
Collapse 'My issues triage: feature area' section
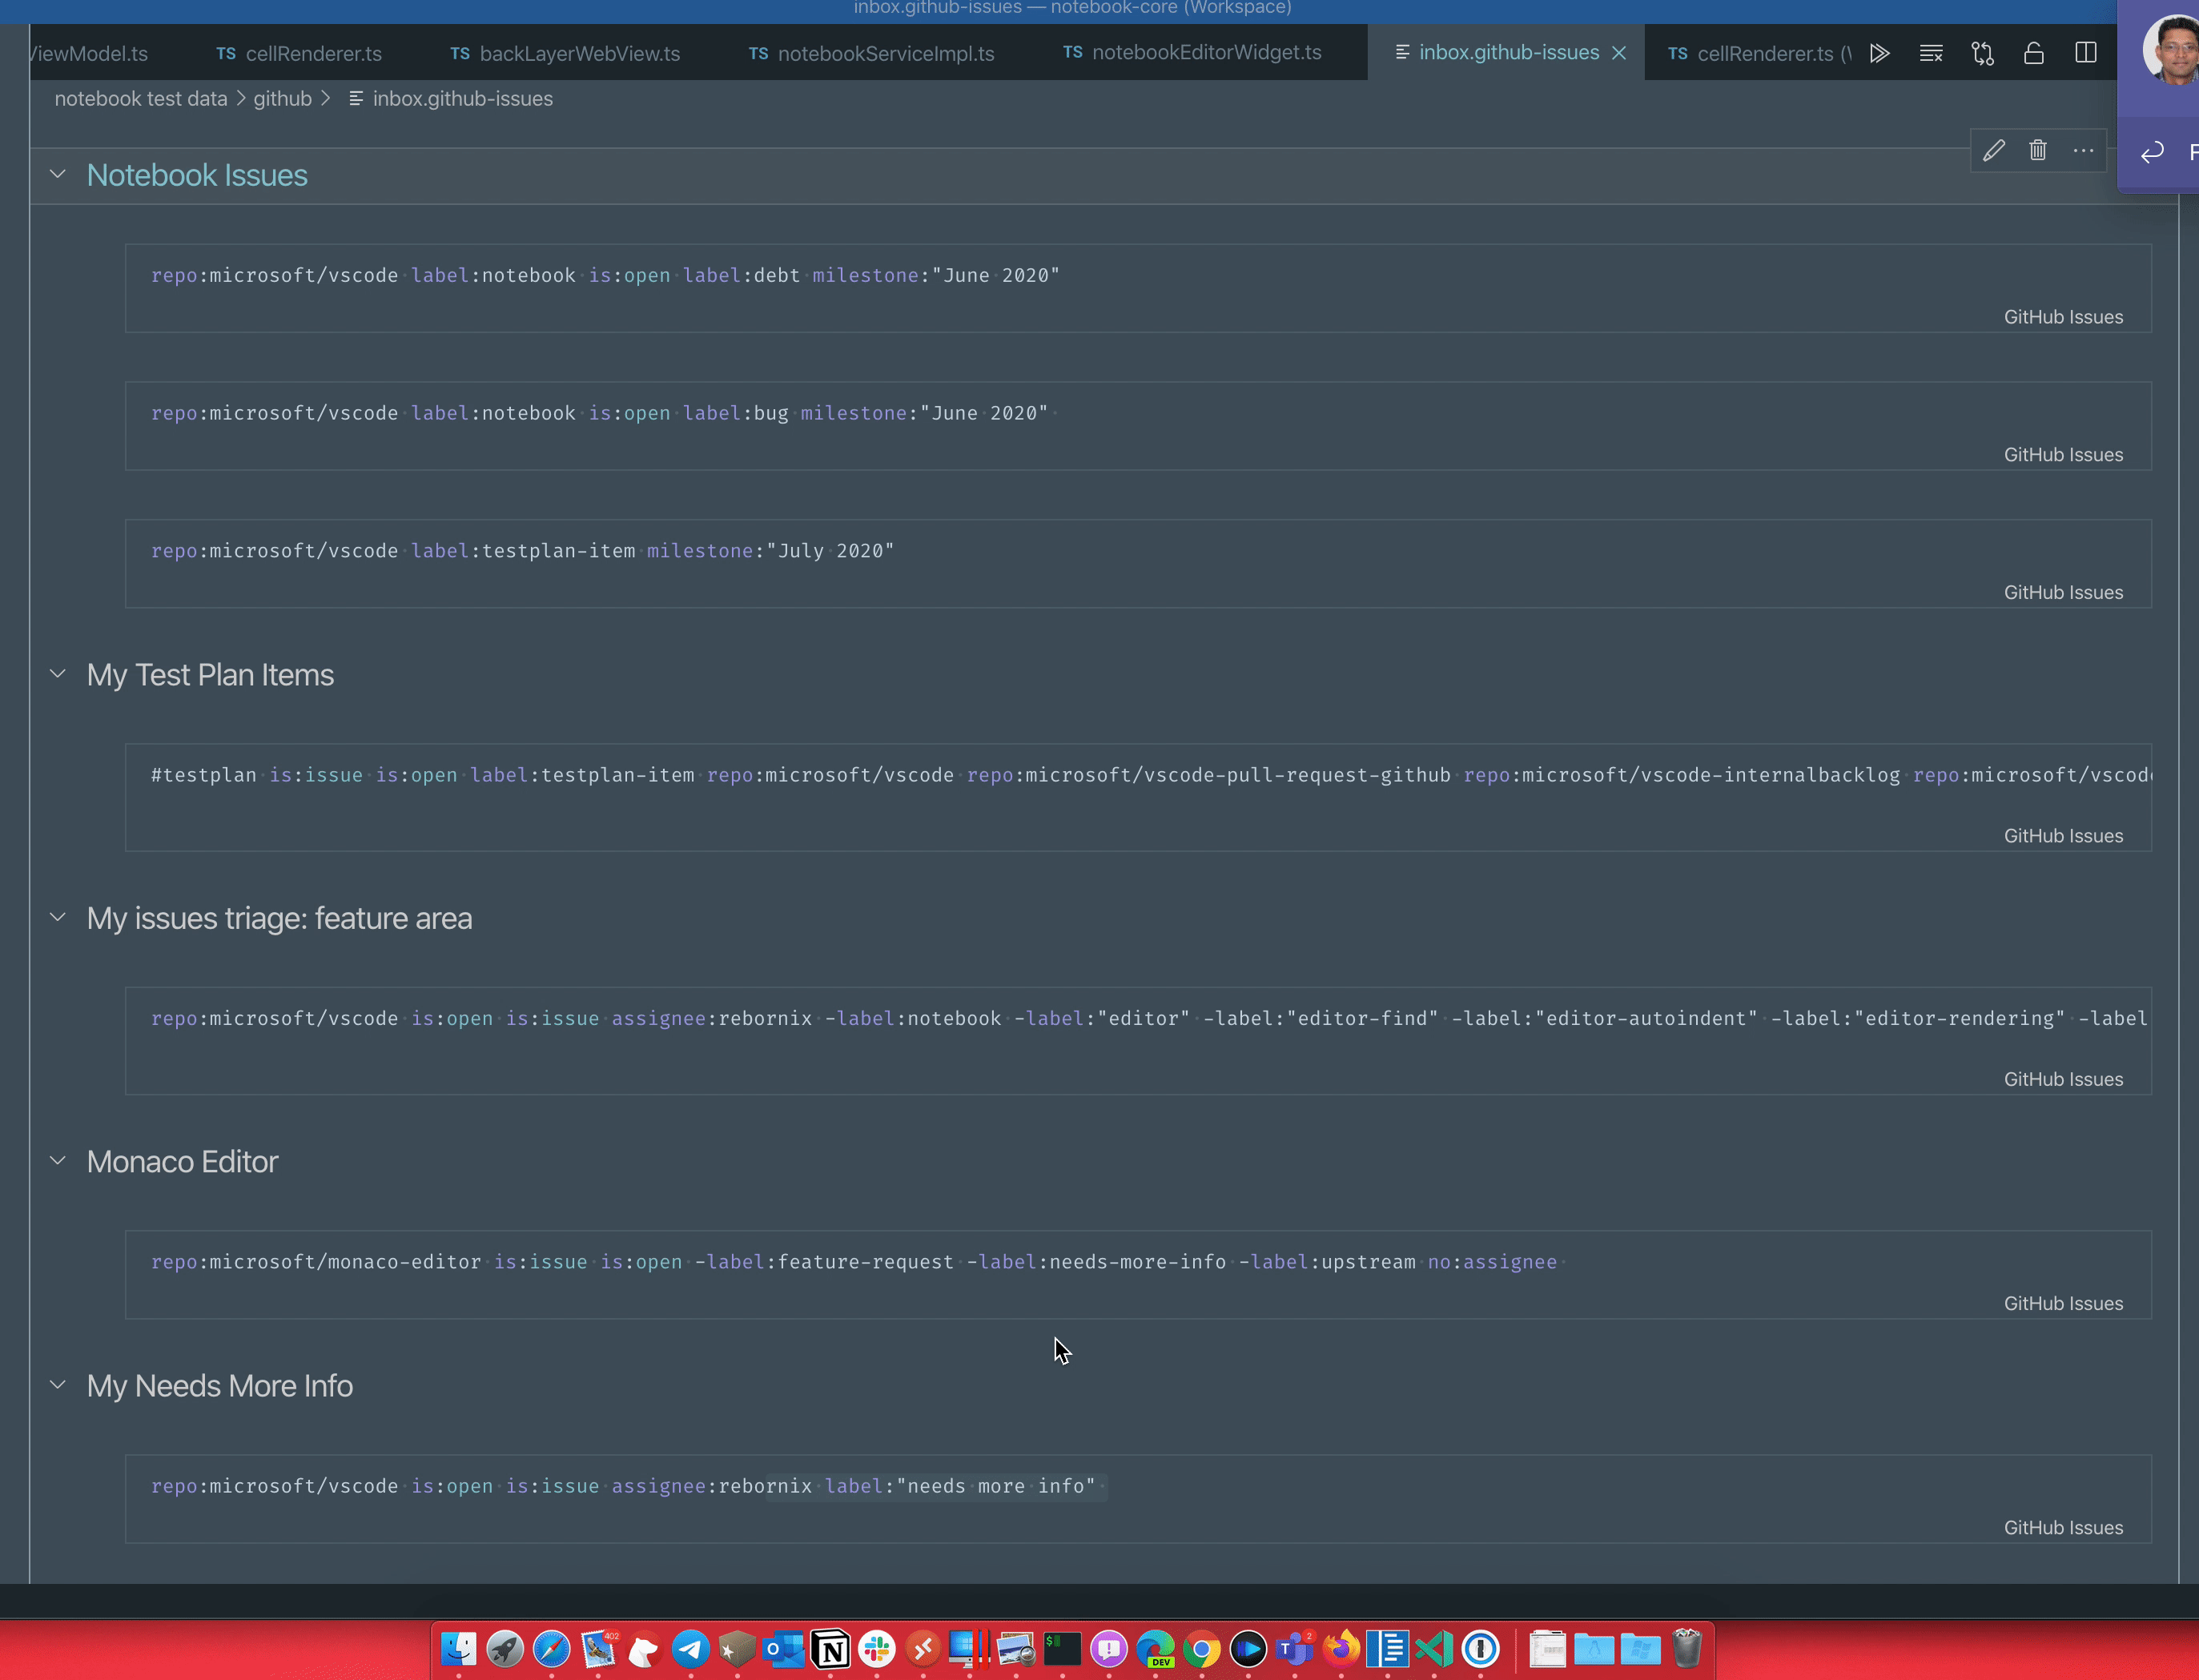pyautogui.click(x=58, y=918)
